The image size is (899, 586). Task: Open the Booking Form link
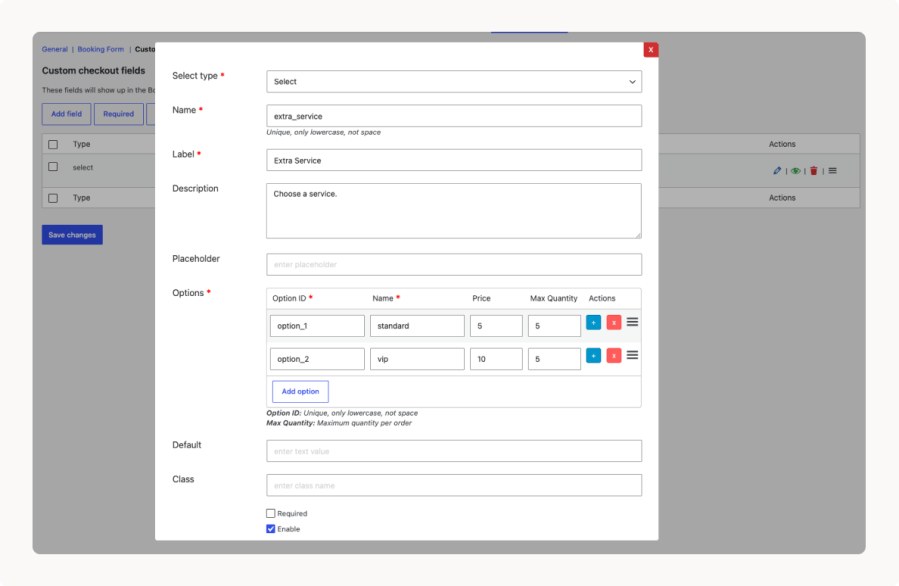coord(101,49)
